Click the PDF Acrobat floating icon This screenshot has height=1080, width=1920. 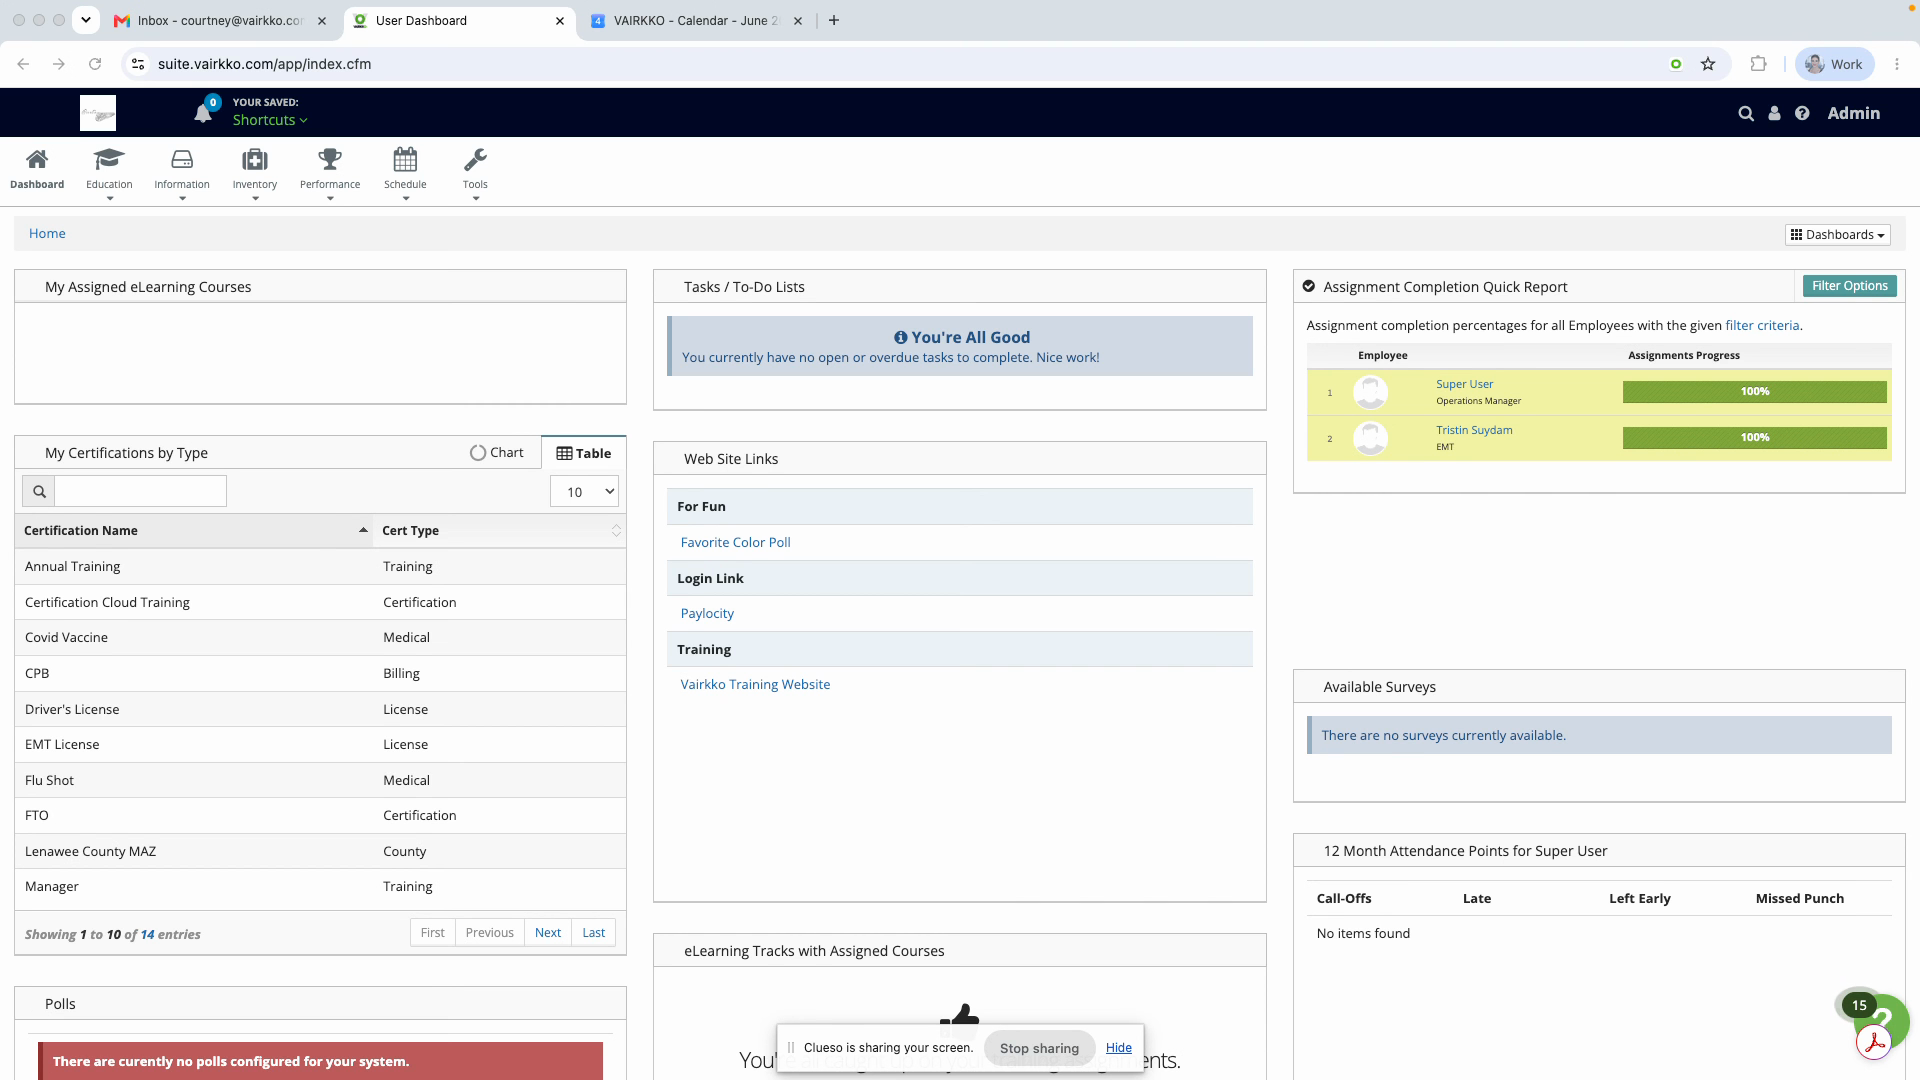[1874, 1043]
